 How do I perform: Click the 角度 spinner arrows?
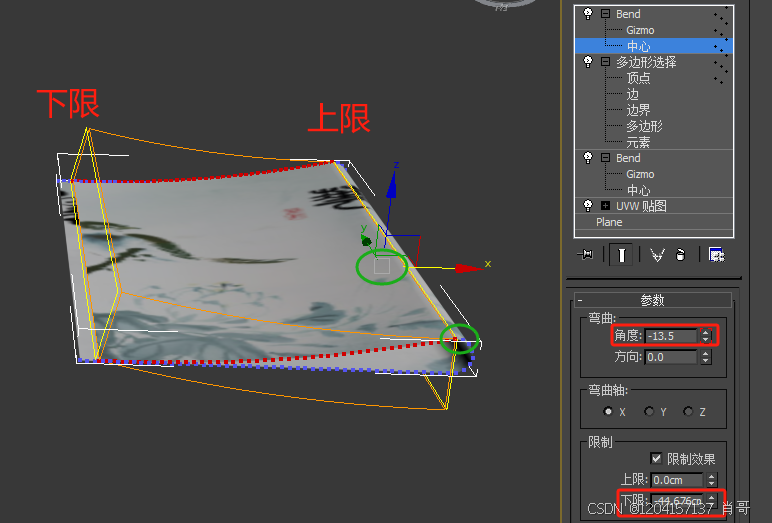pos(706,336)
